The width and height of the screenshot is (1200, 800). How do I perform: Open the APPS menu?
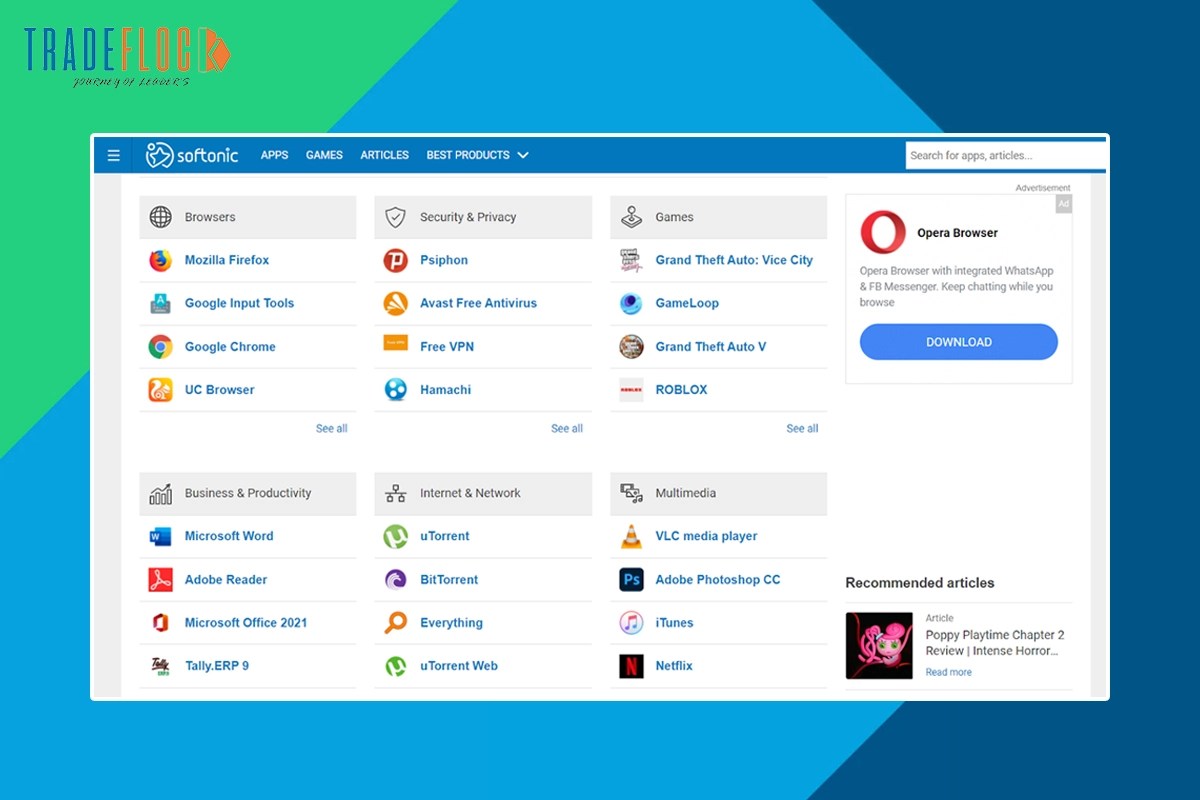(274, 155)
